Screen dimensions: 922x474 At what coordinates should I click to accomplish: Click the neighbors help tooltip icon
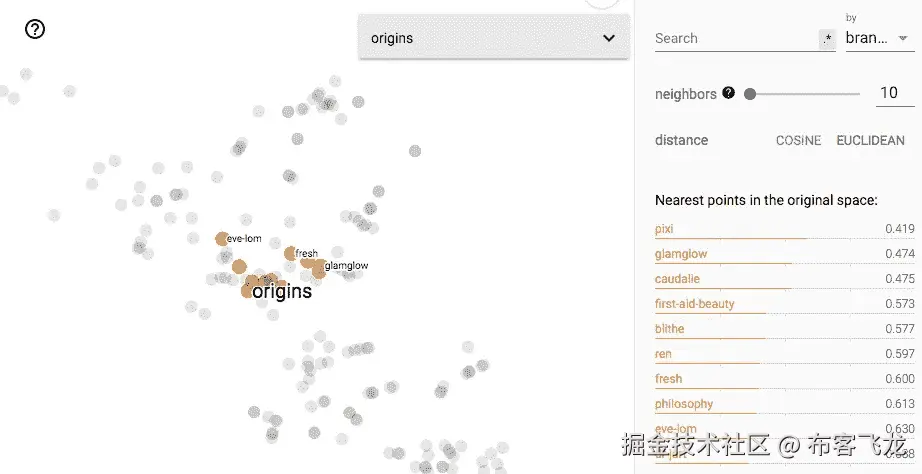click(728, 93)
